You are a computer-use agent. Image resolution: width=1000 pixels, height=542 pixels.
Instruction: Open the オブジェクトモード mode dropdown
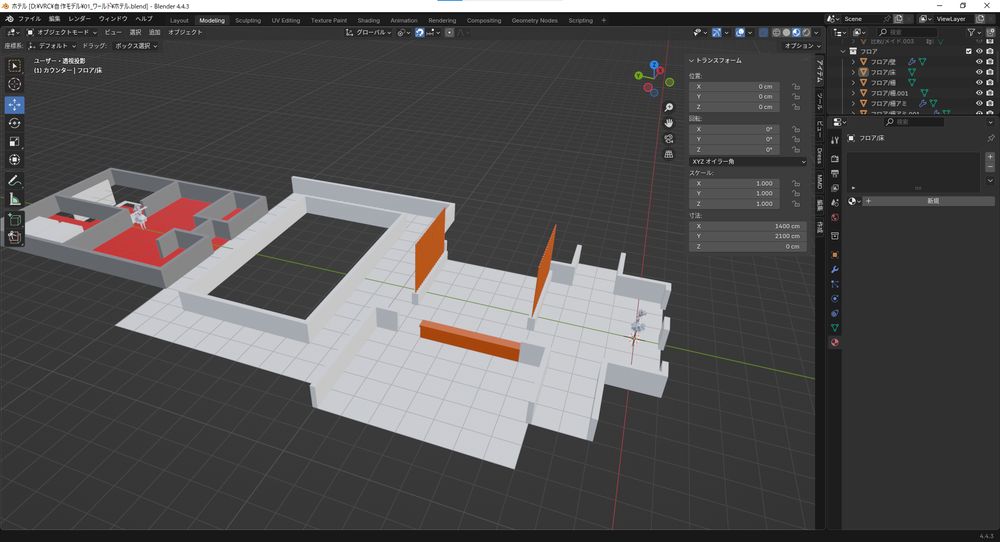pos(62,32)
